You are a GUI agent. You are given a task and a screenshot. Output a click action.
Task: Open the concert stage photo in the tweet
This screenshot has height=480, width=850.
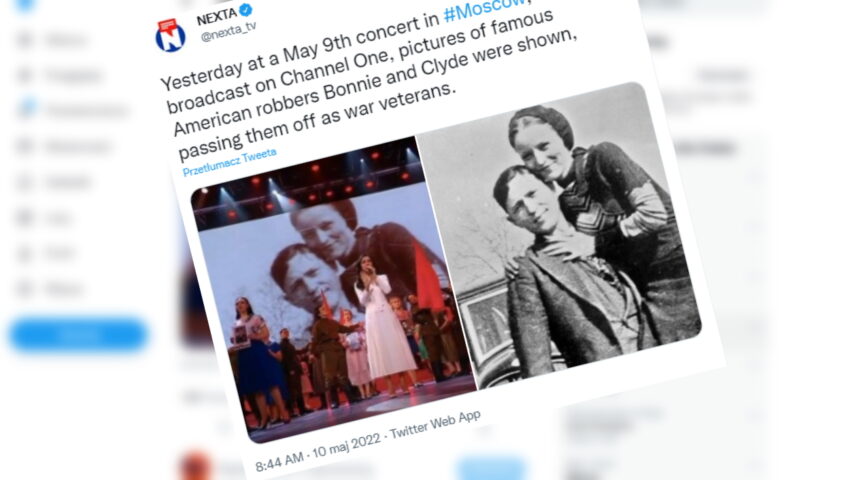333,291
